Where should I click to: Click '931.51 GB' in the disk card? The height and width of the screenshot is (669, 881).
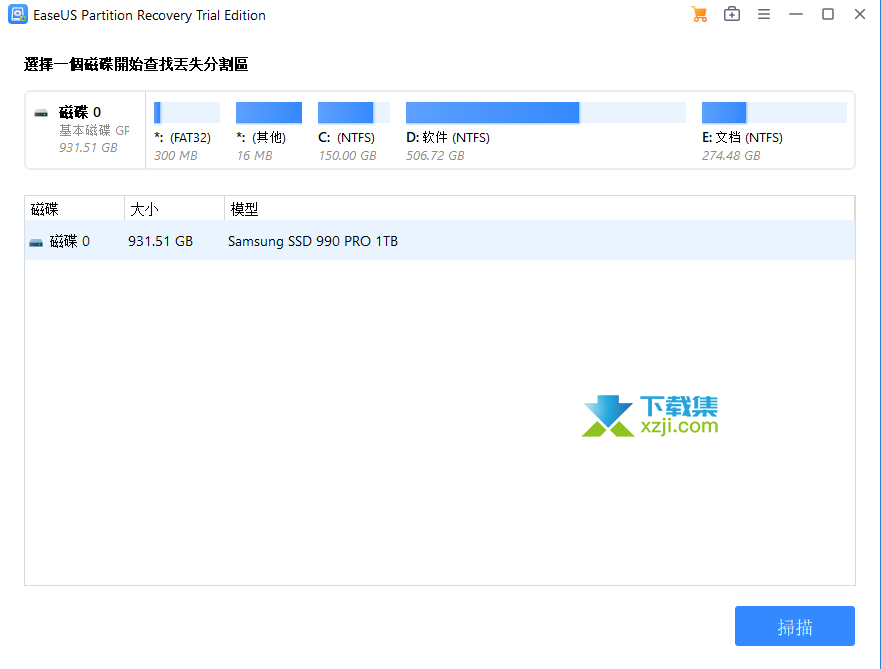(x=88, y=148)
